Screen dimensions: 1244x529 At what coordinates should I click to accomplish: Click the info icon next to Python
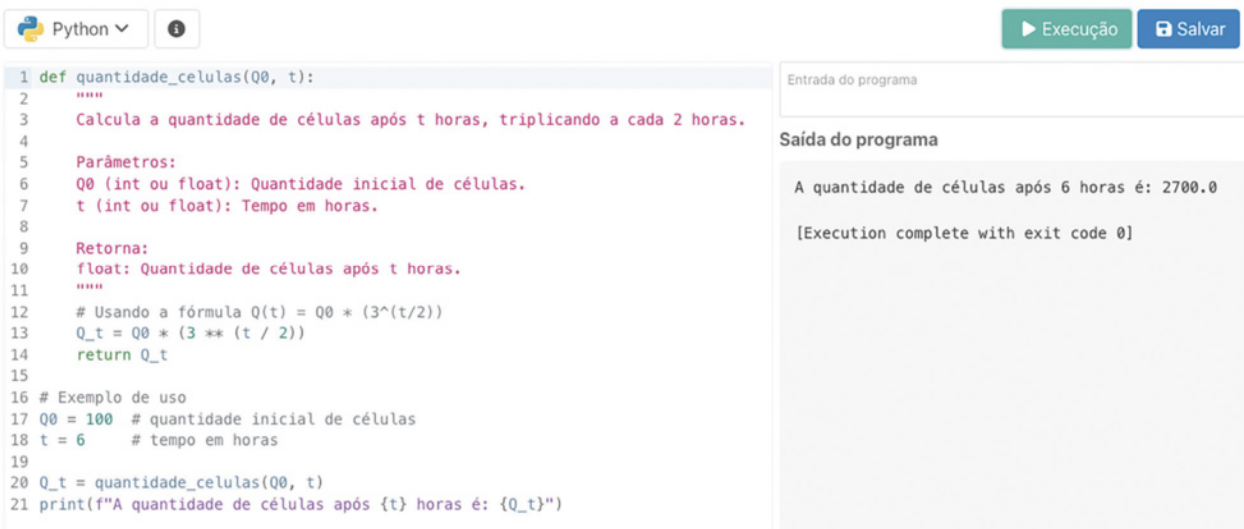pyautogui.click(x=177, y=29)
